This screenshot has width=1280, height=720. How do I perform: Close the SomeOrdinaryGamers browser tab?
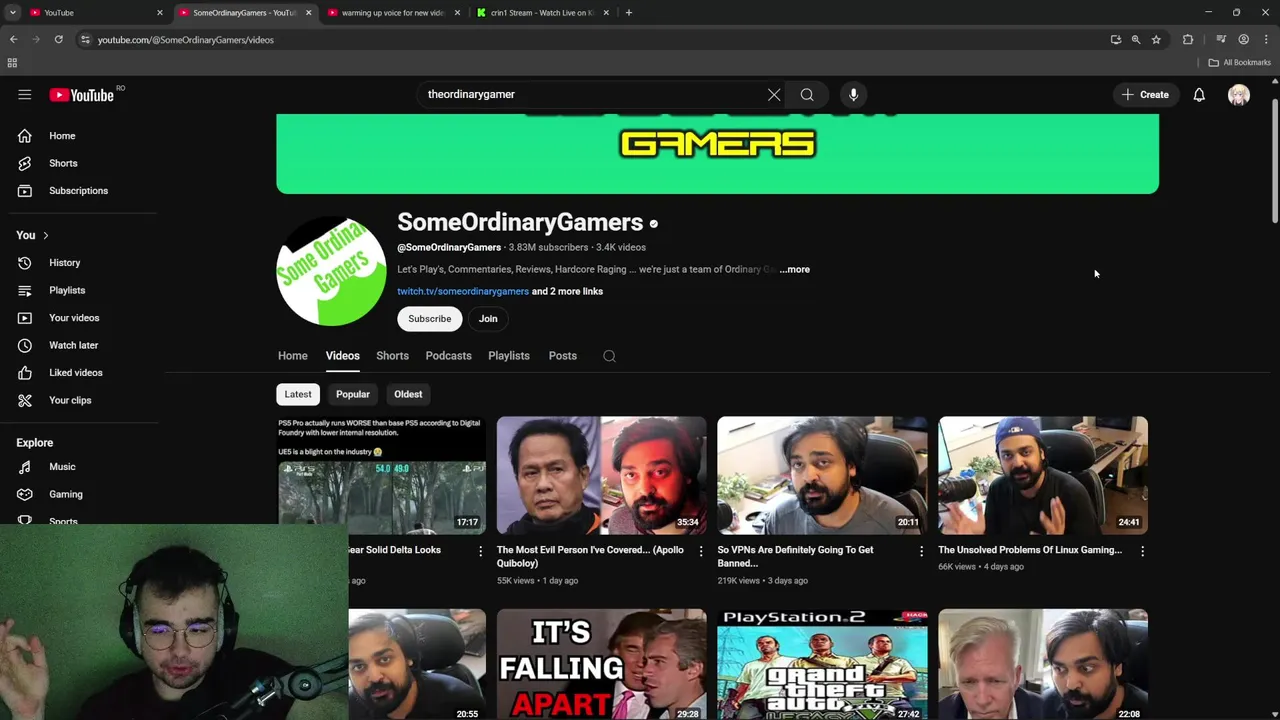click(308, 13)
